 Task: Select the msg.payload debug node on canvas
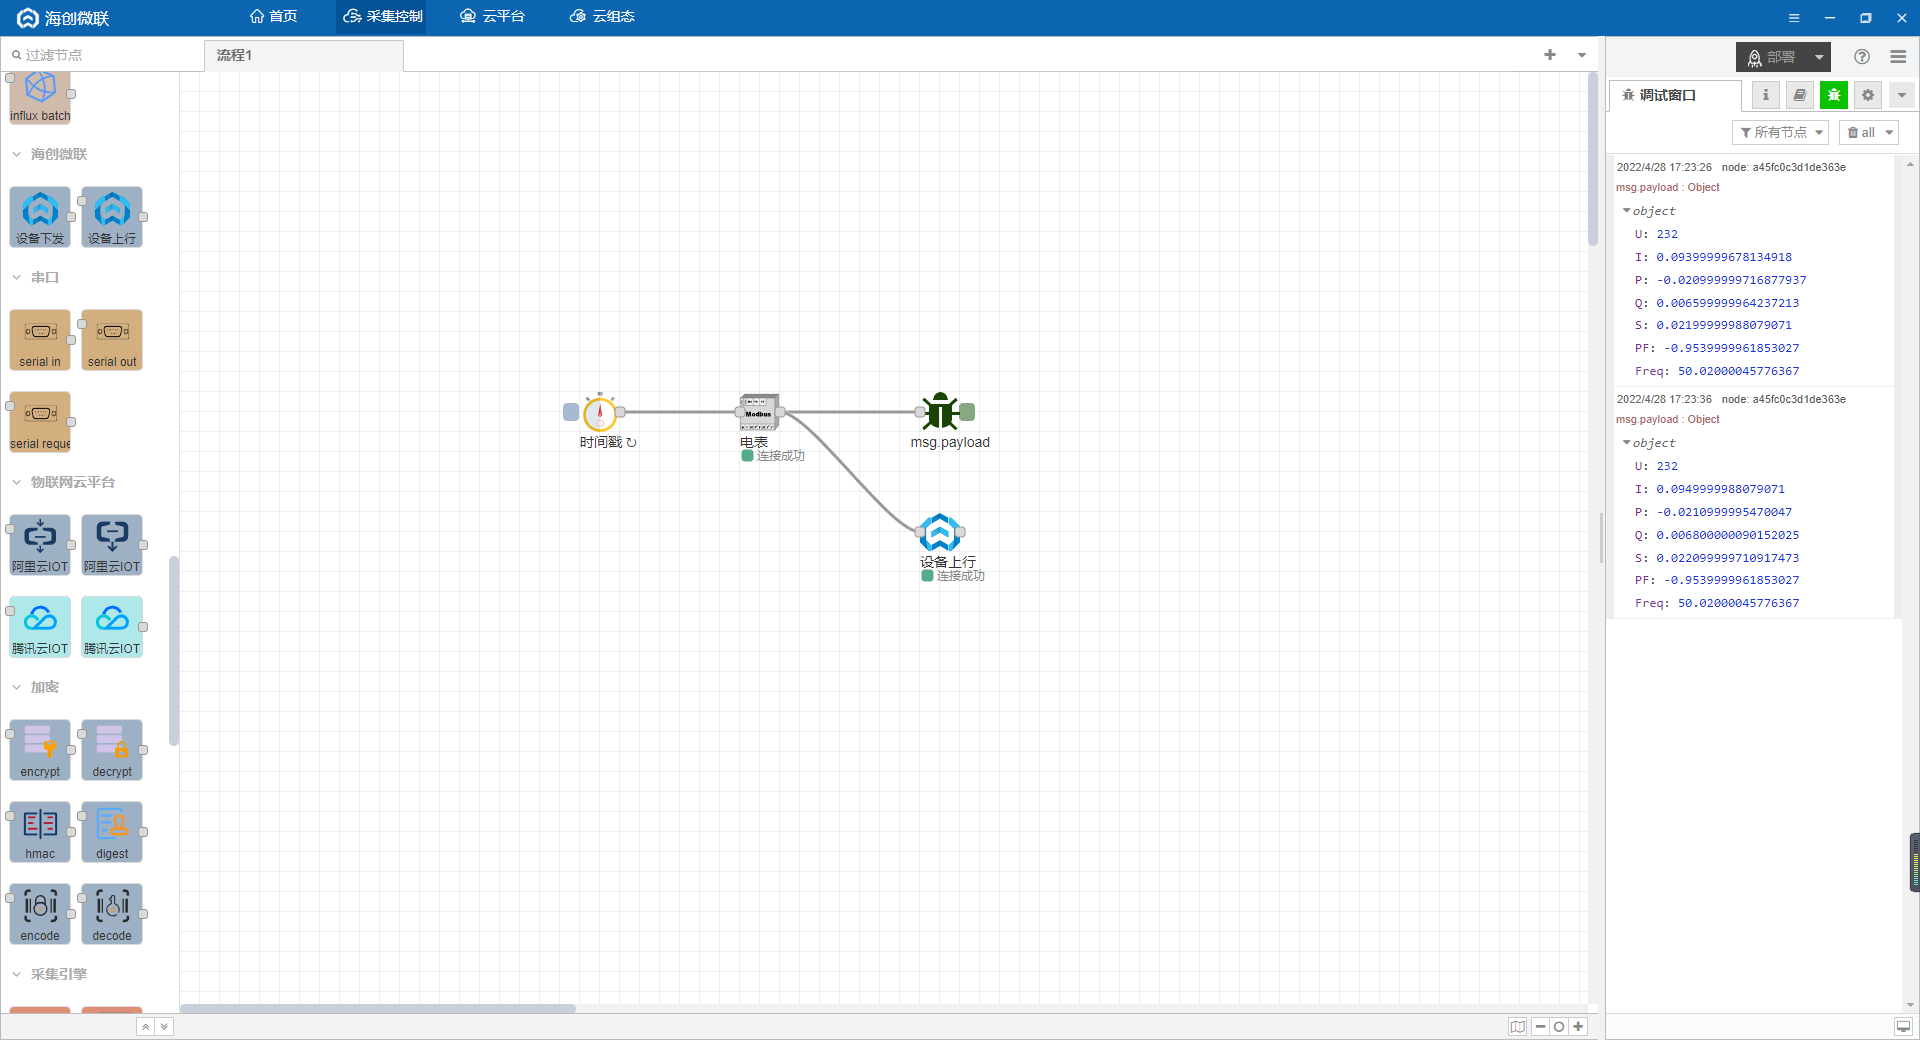coord(940,412)
